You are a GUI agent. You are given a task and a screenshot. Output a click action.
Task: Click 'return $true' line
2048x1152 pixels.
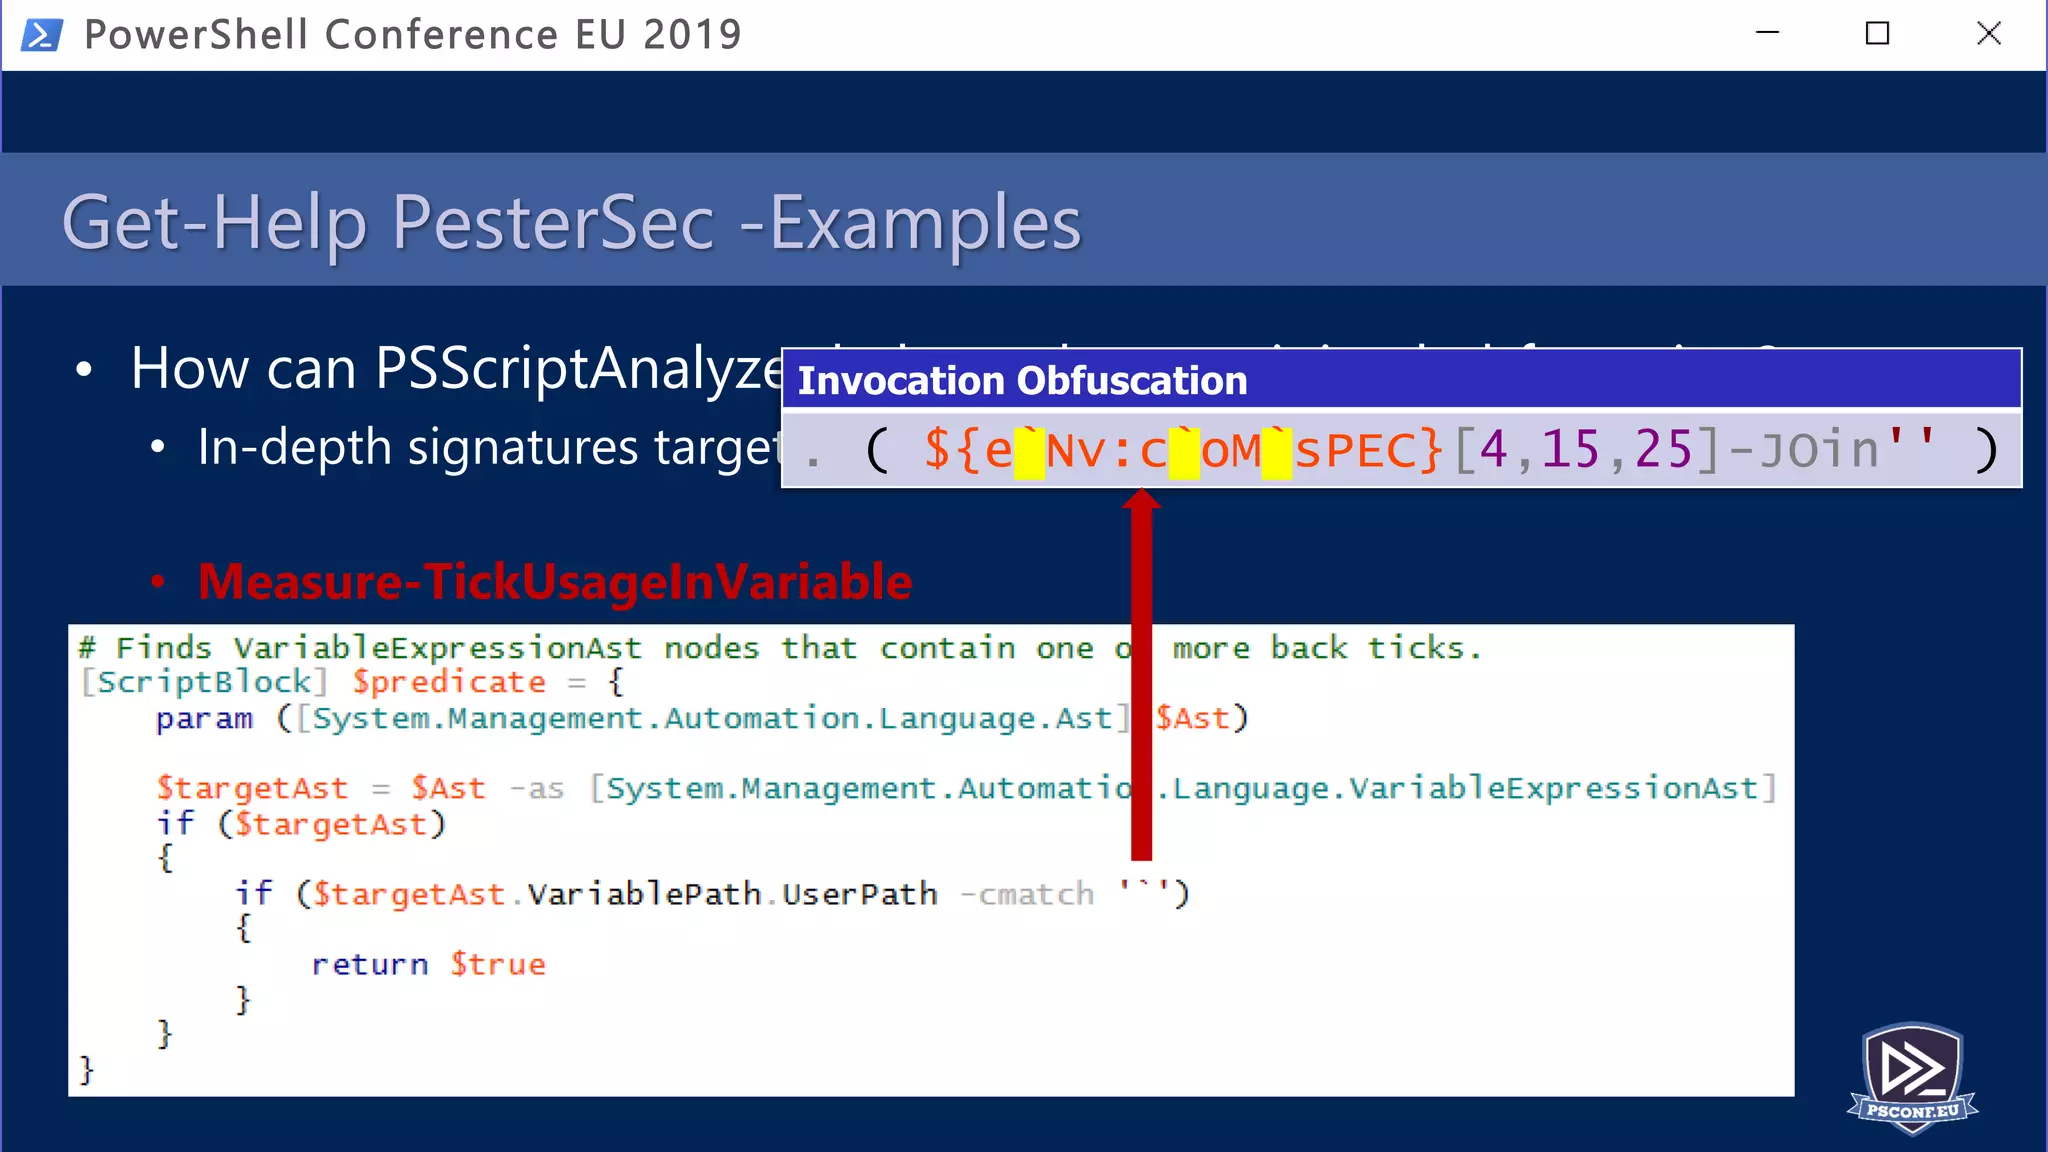point(429,964)
